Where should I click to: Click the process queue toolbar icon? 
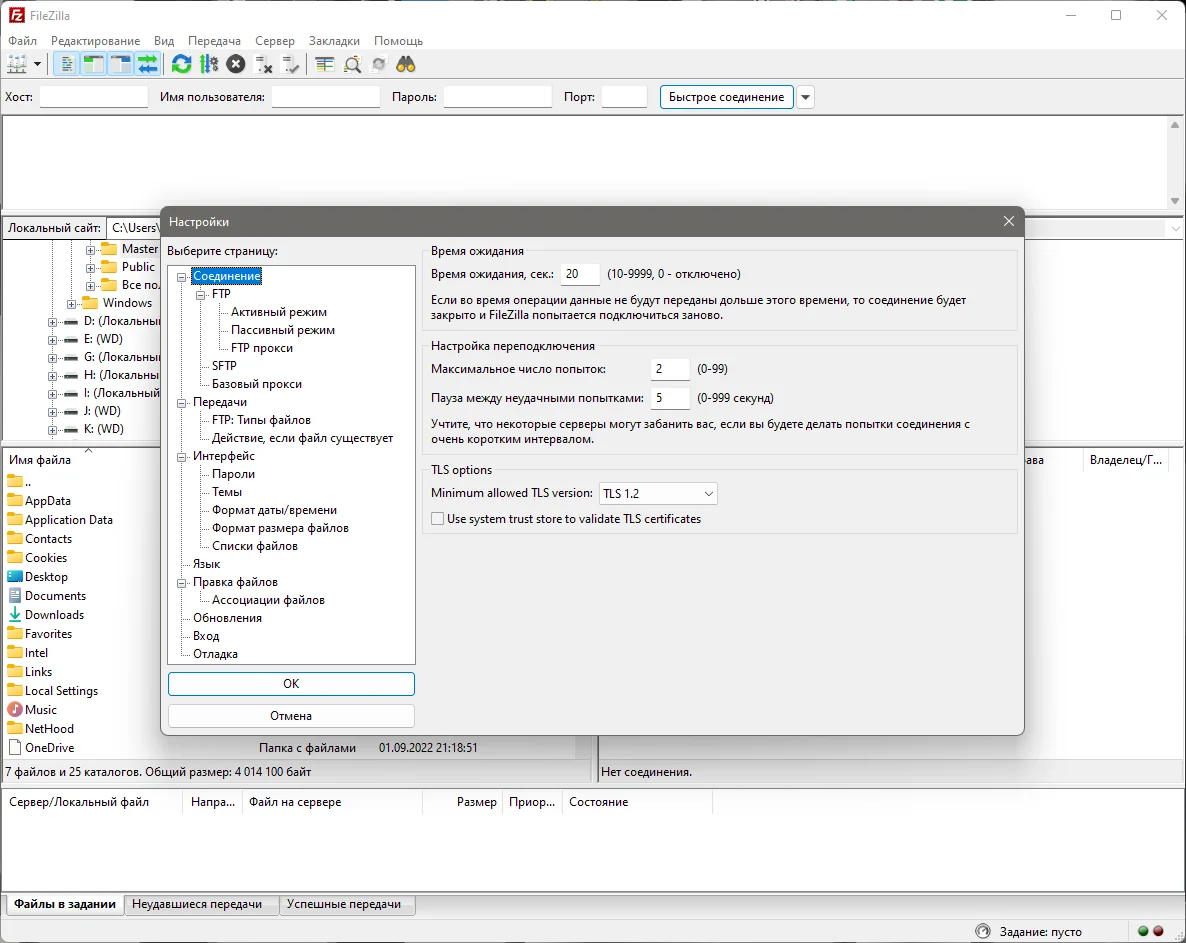tap(209, 64)
